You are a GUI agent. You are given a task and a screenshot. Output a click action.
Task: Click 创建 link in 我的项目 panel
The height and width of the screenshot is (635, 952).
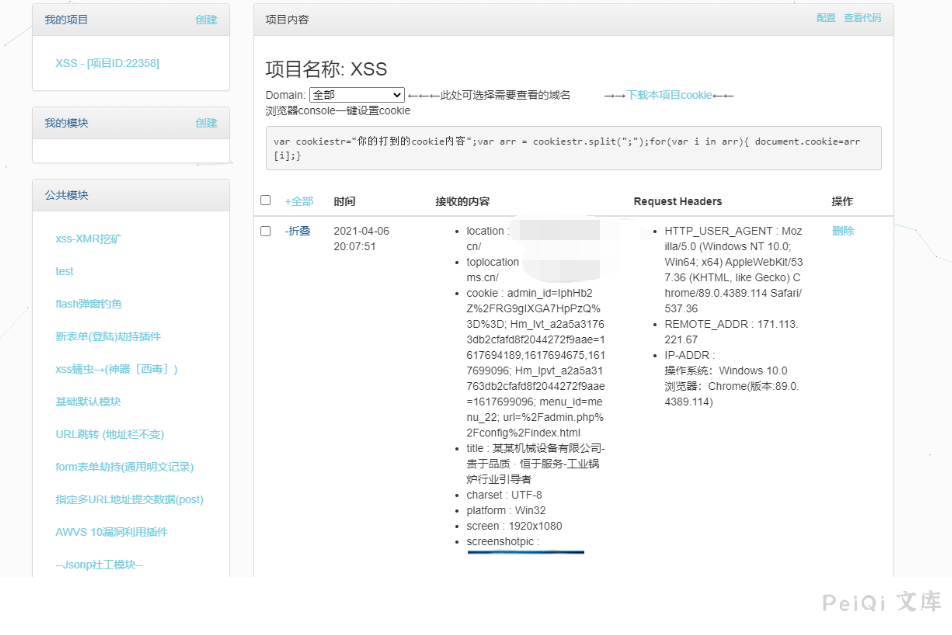(206, 19)
